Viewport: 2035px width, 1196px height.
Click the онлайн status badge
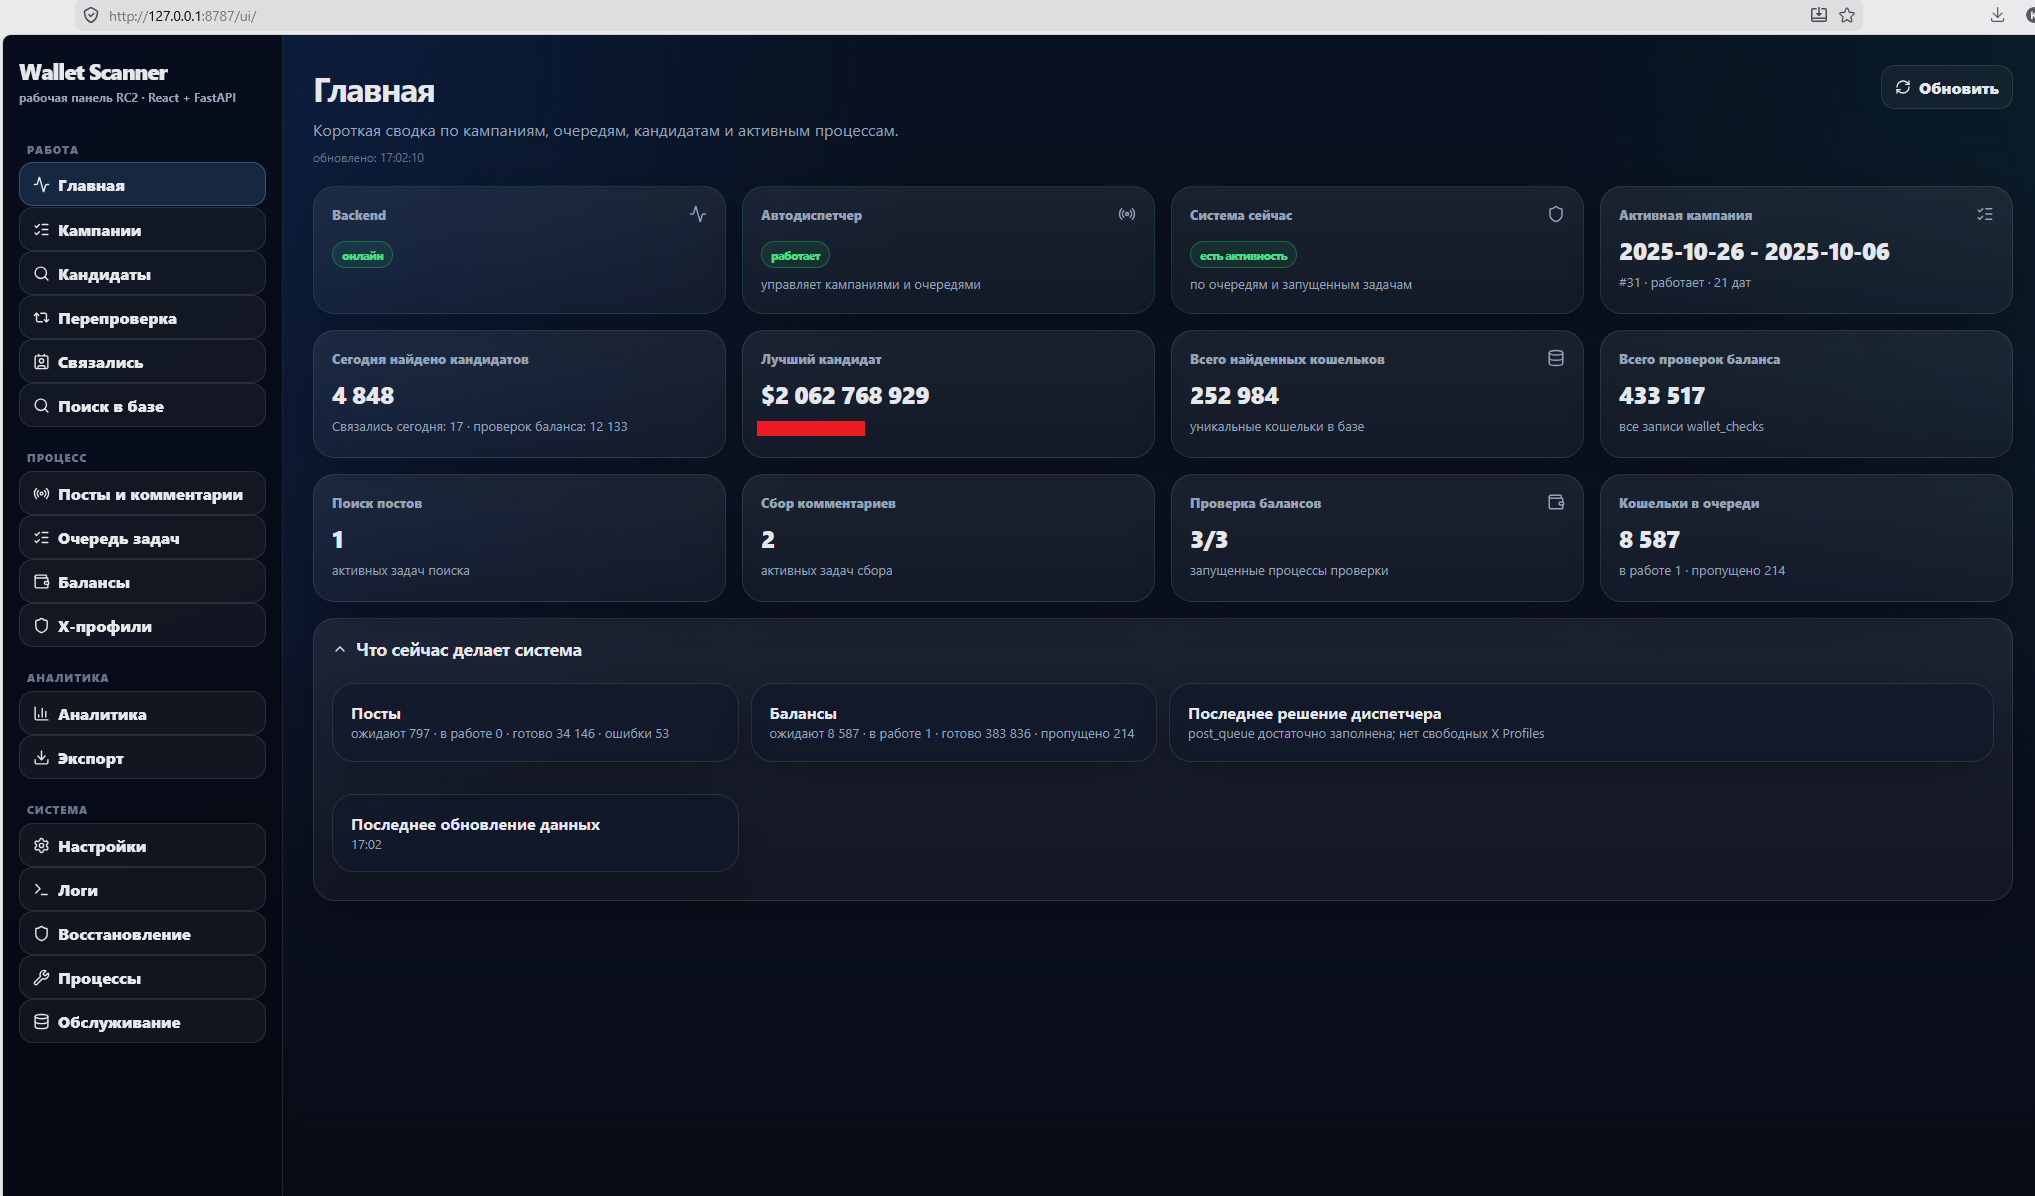click(362, 256)
